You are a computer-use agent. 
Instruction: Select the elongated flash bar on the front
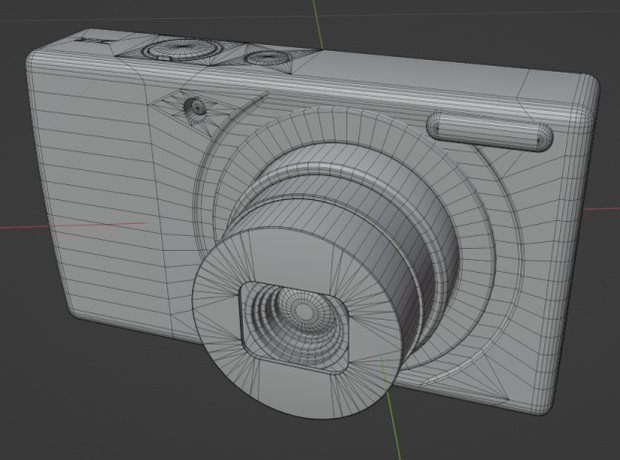click(x=490, y=131)
